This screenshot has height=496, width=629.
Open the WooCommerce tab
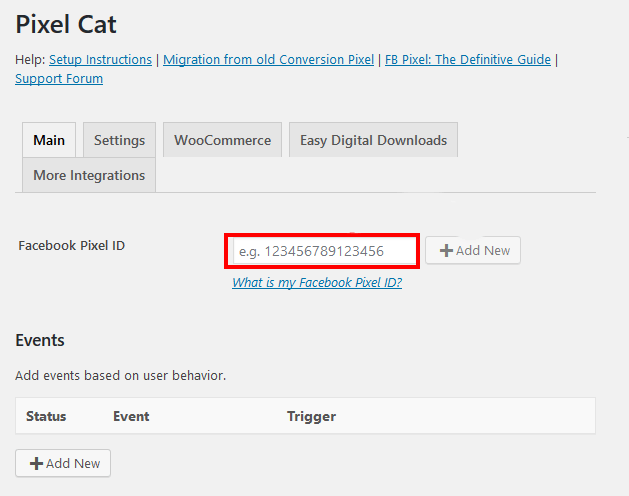(222, 140)
